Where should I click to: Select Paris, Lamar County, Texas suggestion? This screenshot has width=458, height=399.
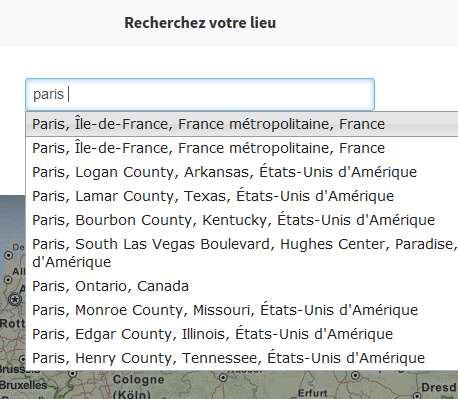(242, 196)
